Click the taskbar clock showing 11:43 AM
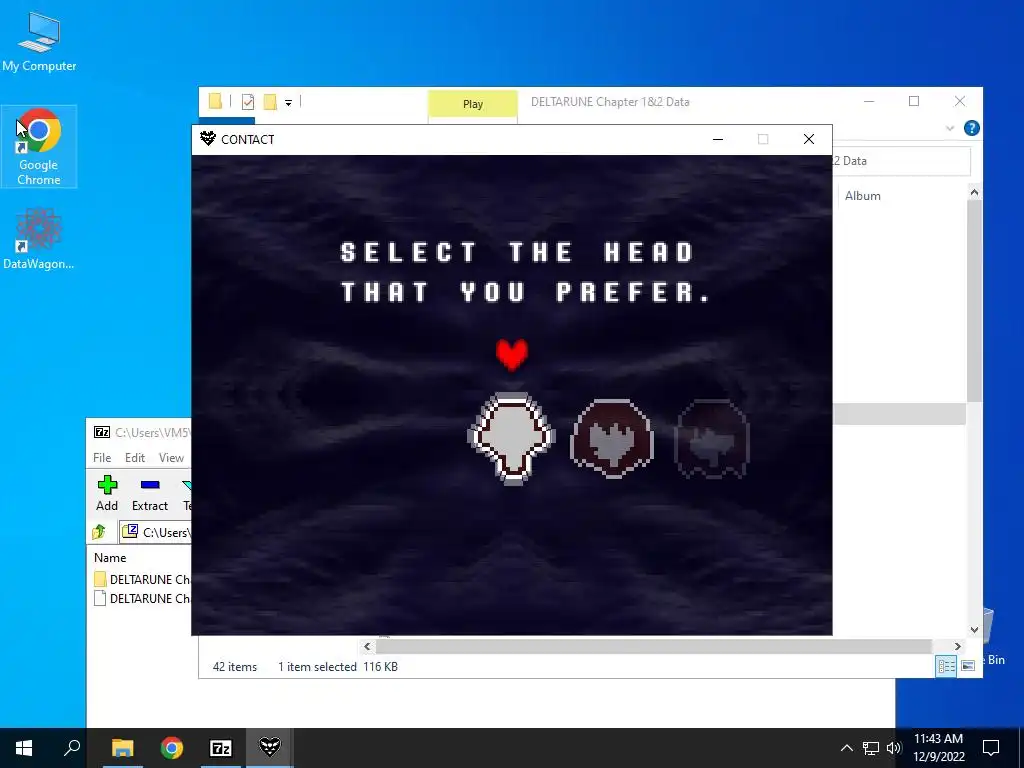The height and width of the screenshot is (768, 1024). click(938, 748)
